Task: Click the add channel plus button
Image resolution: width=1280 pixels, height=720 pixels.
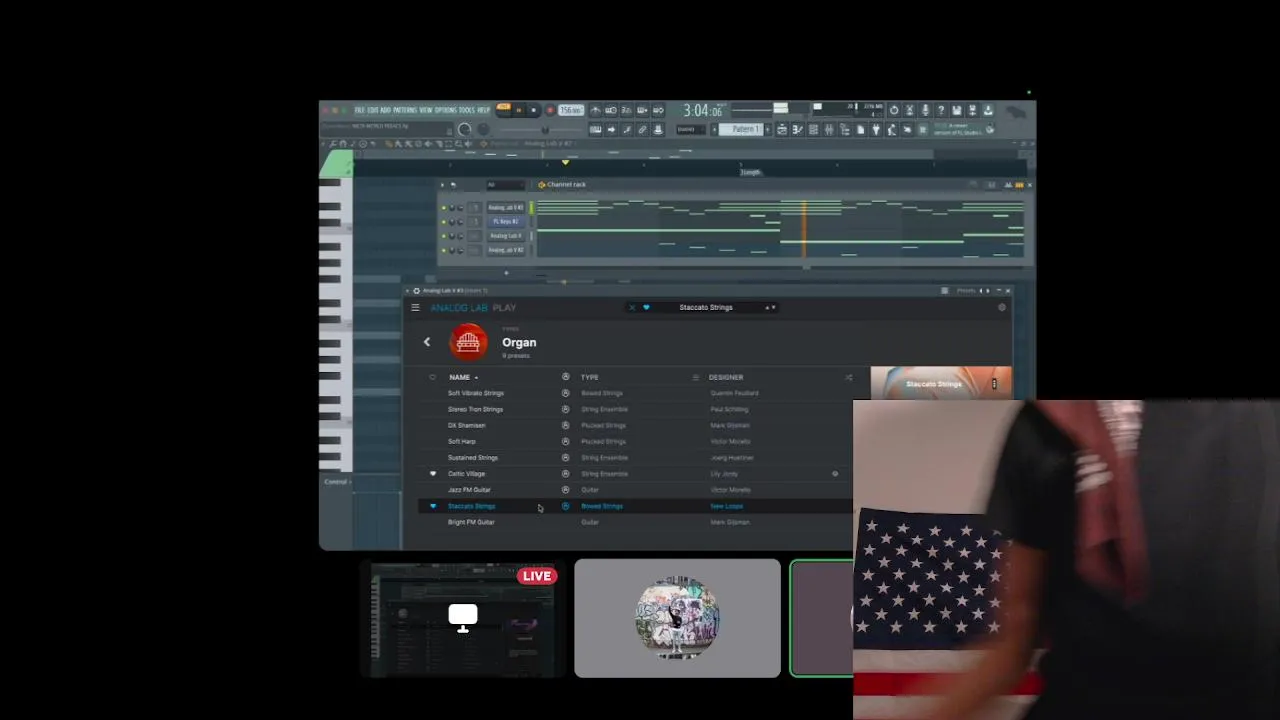Action: coord(506,273)
